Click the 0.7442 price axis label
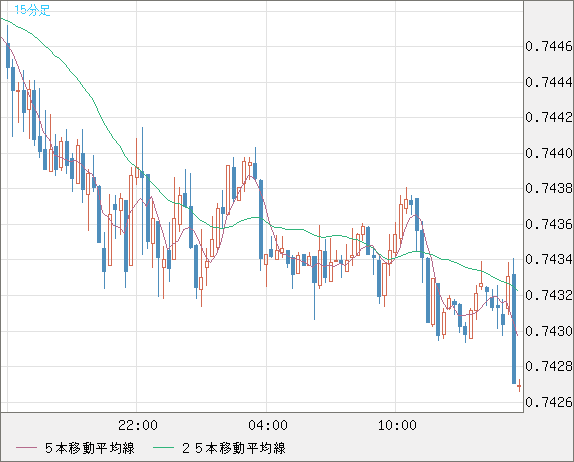574x462 pixels. [549, 118]
